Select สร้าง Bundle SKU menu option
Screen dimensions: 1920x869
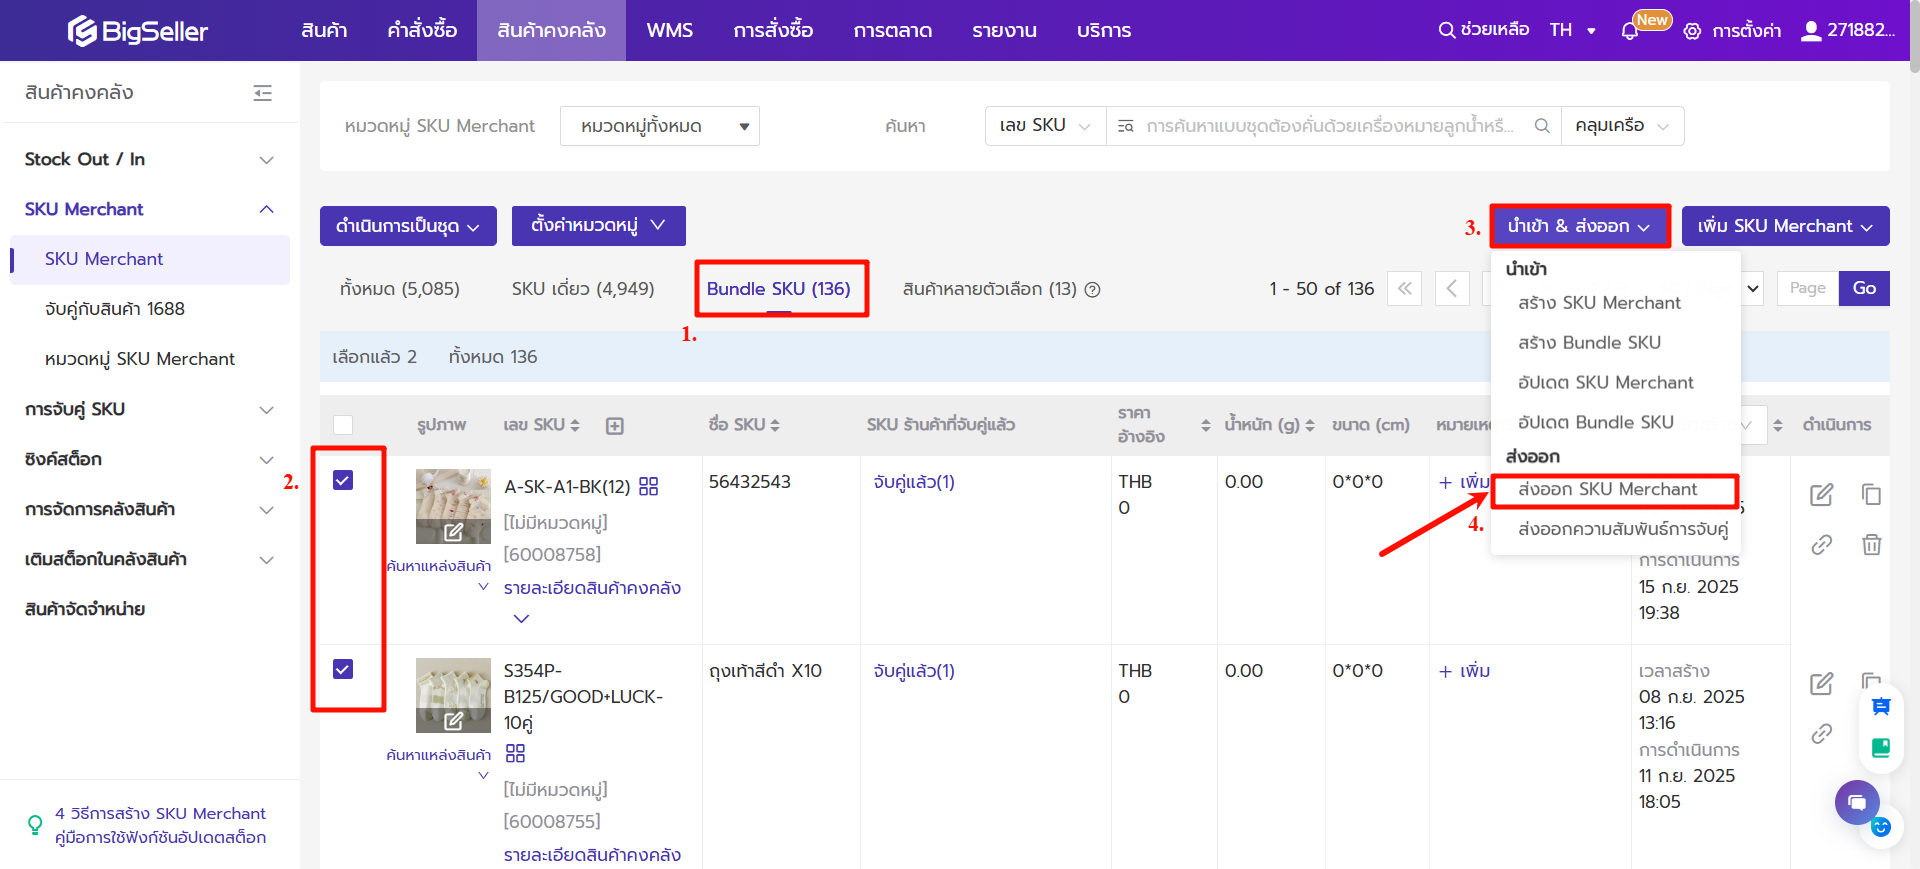point(1589,342)
